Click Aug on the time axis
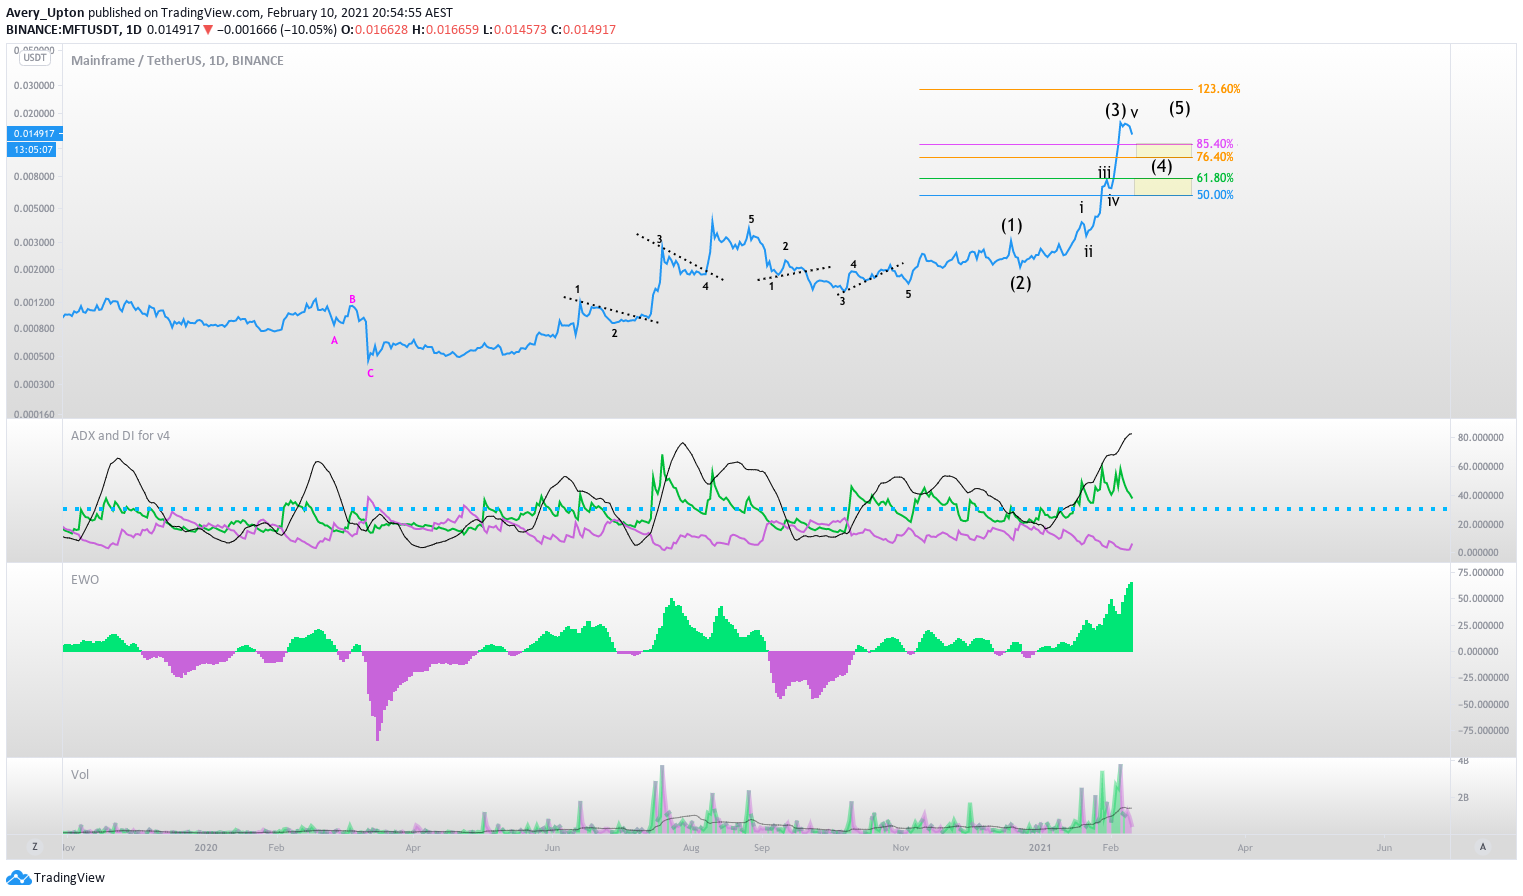The width and height of the screenshot is (1523, 896). click(691, 847)
